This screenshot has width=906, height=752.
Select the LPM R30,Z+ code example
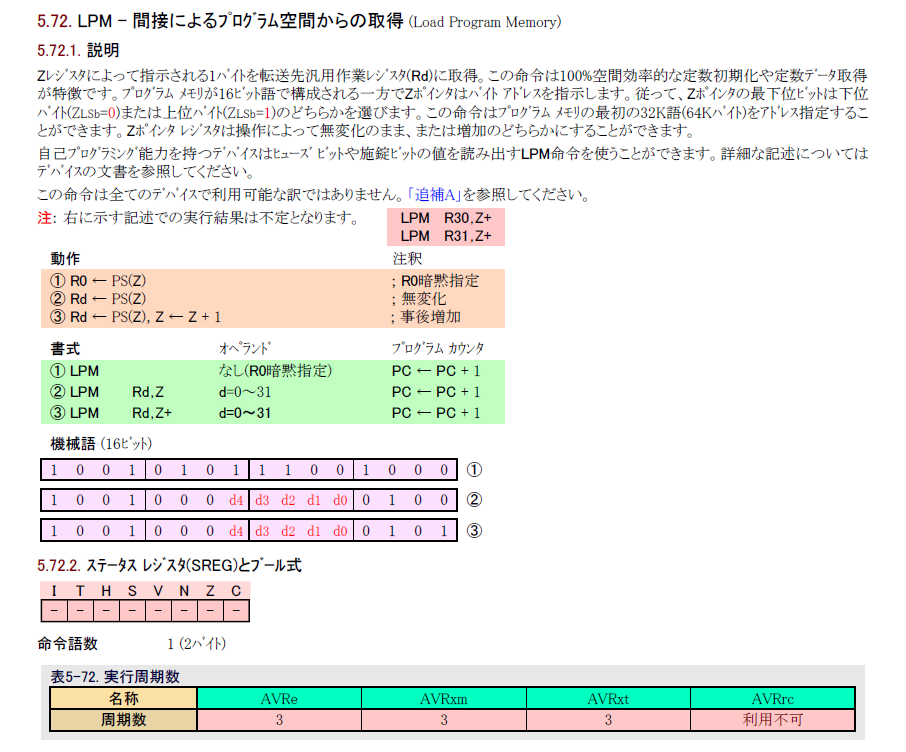coord(446,218)
